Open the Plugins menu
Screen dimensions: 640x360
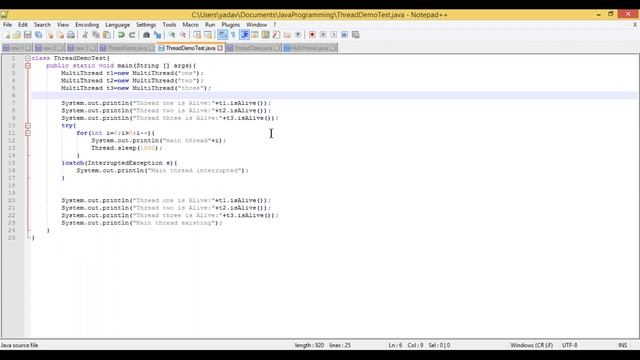pos(231,25)
